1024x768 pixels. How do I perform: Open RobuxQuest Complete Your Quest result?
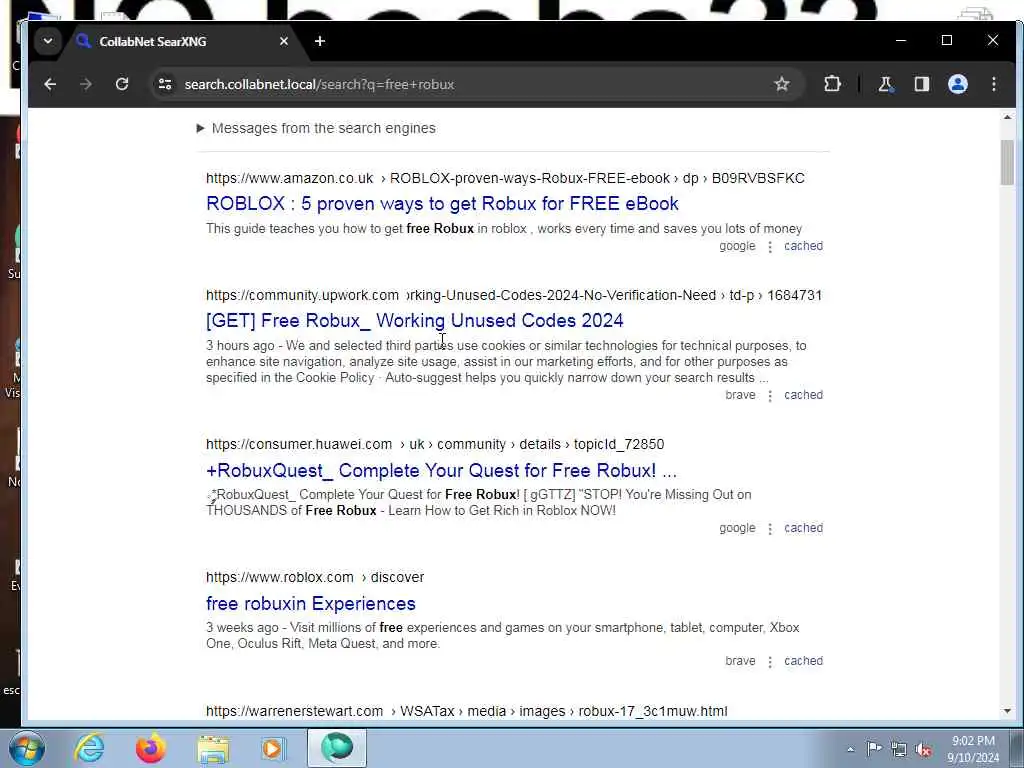click(x=441, y=470)
